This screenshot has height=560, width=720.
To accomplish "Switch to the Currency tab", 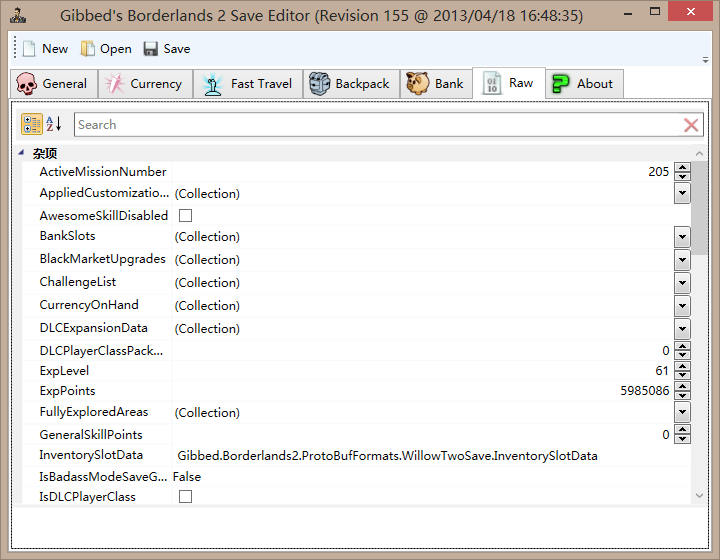I will [x=146, y=84].
